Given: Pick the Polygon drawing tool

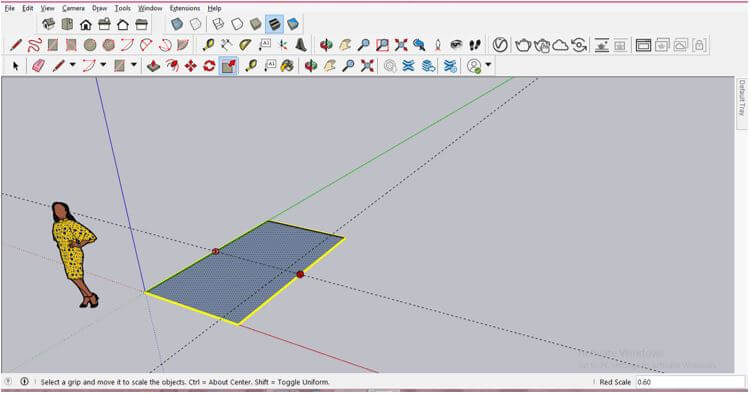Looking at the screenshot, I should [109, 45].
